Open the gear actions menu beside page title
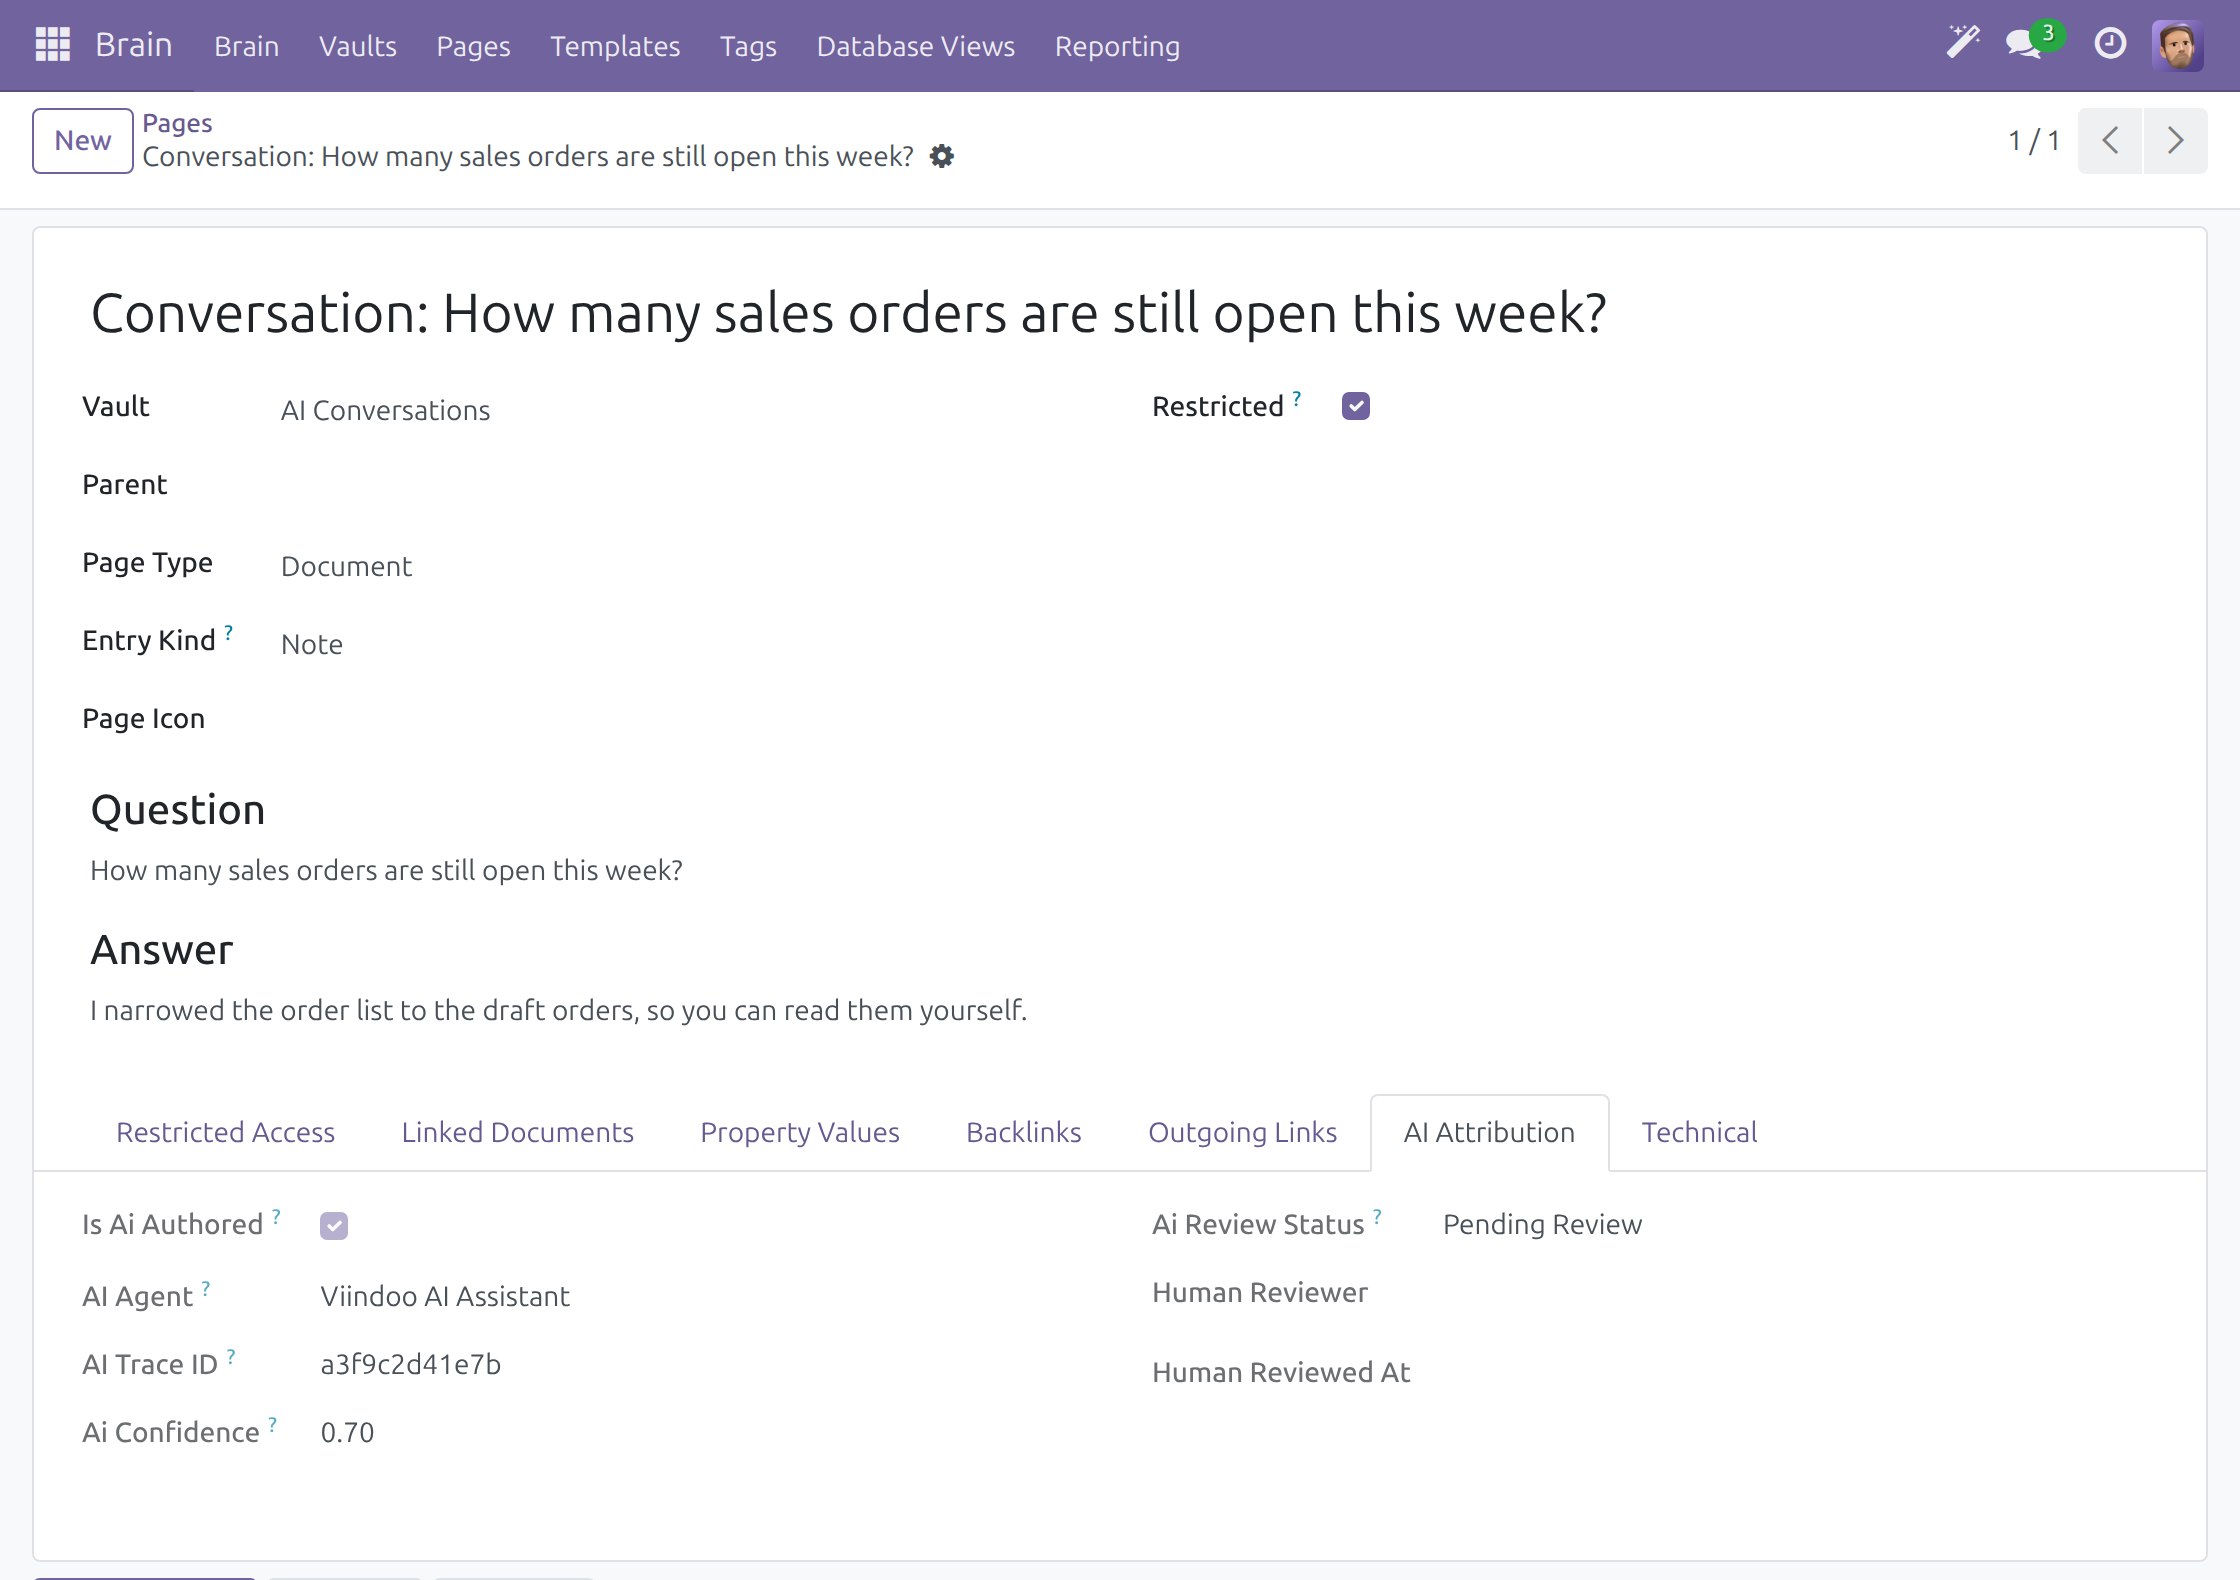Image resolution: width=2240 pixels, height=1580 pixels. tap(942, 157)
